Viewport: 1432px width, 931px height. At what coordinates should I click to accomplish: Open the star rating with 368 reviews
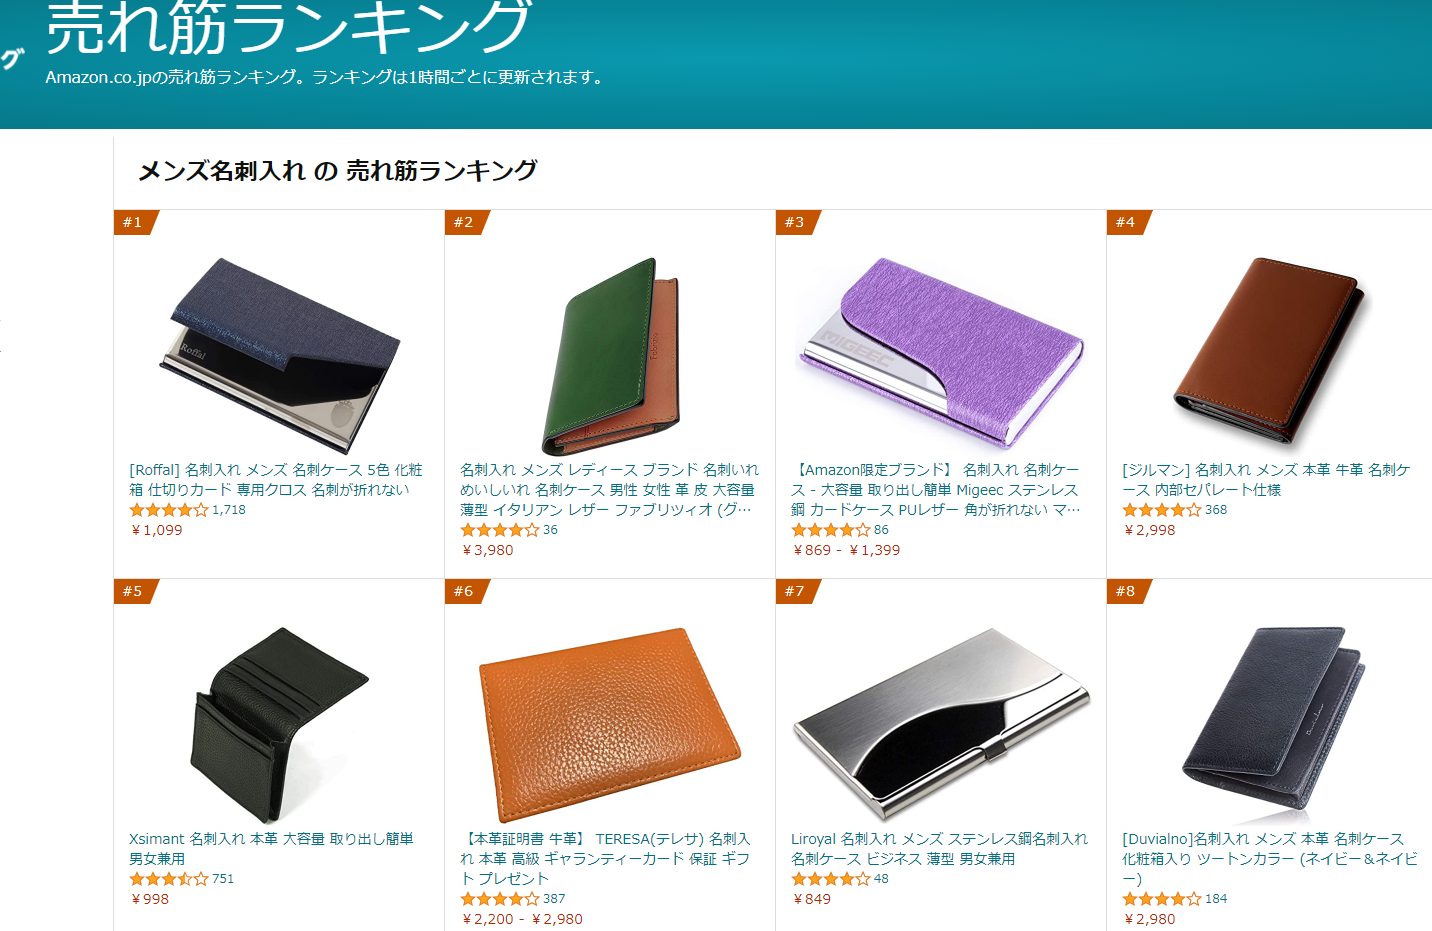tap(1162, 510)
